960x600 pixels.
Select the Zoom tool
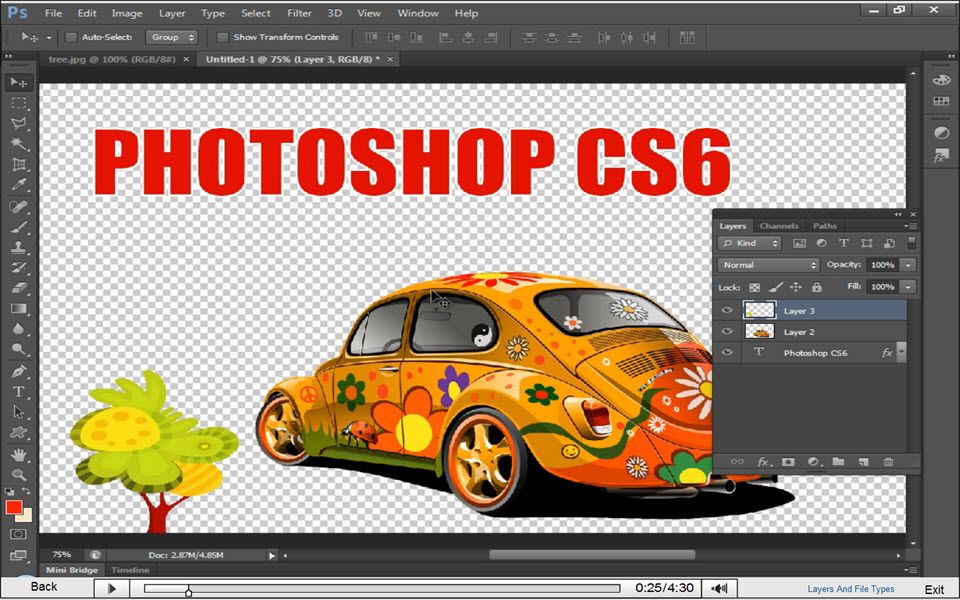click(x=19, y=474)
